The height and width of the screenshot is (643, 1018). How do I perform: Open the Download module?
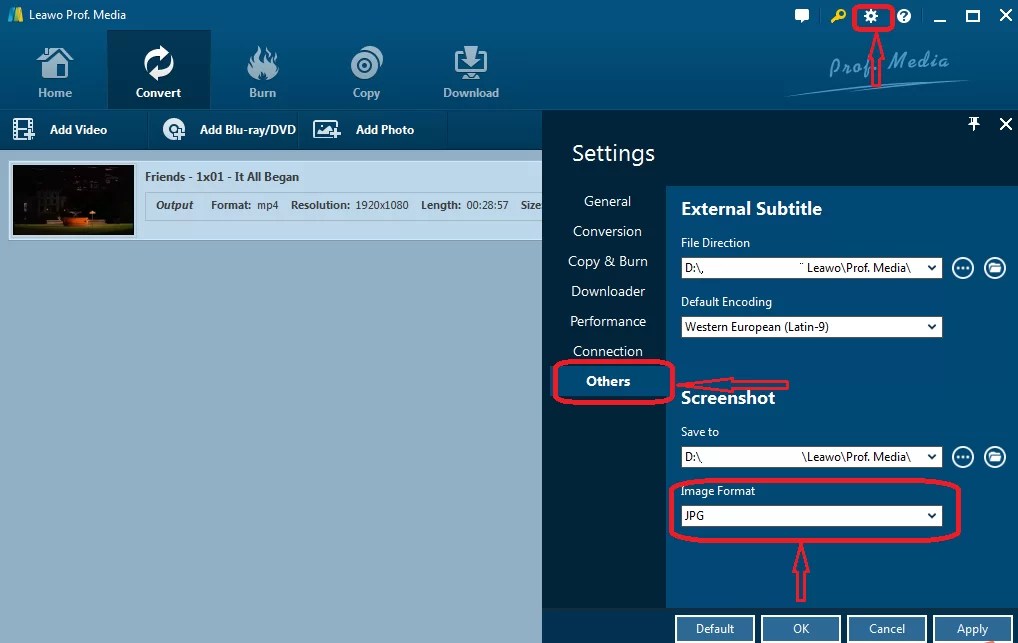tap(471, 71)
